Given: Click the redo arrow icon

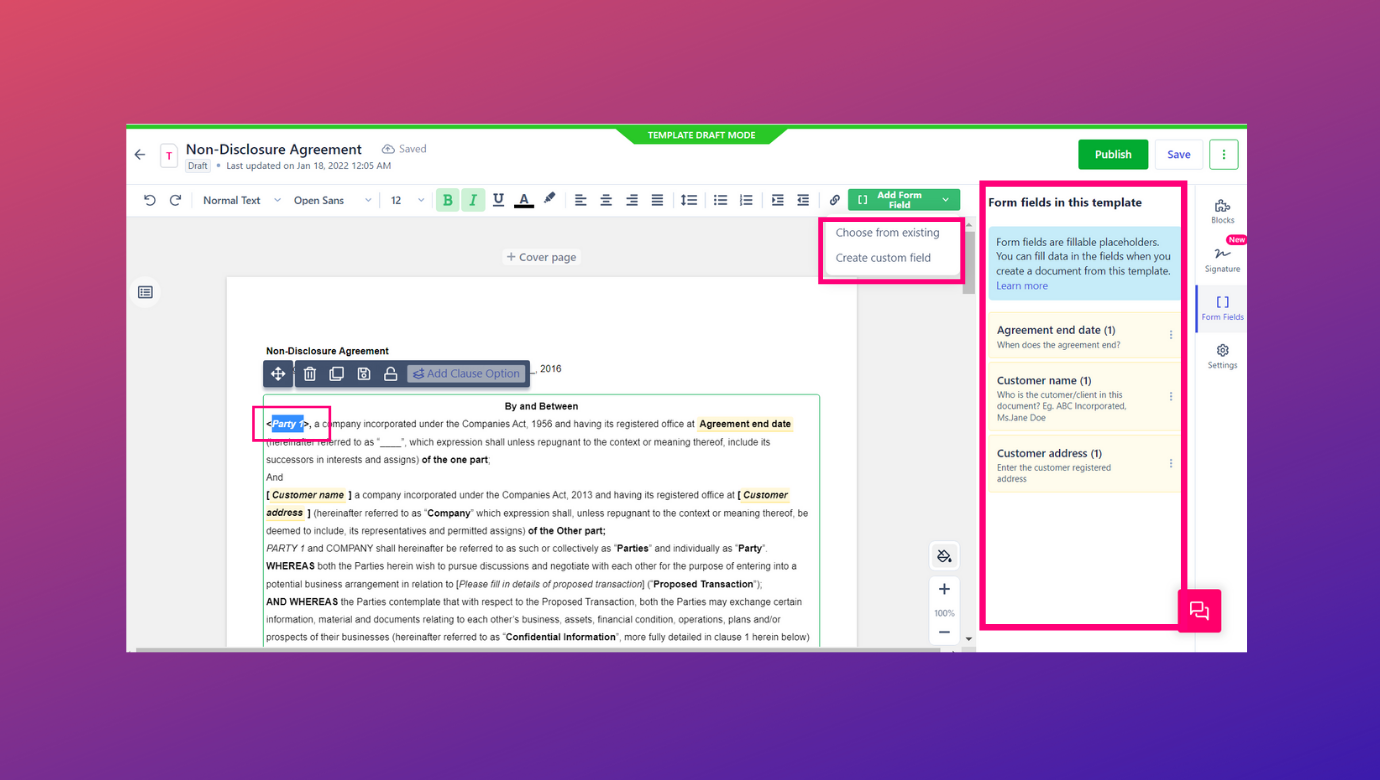Looking at the screenshot, I should 175,200.
